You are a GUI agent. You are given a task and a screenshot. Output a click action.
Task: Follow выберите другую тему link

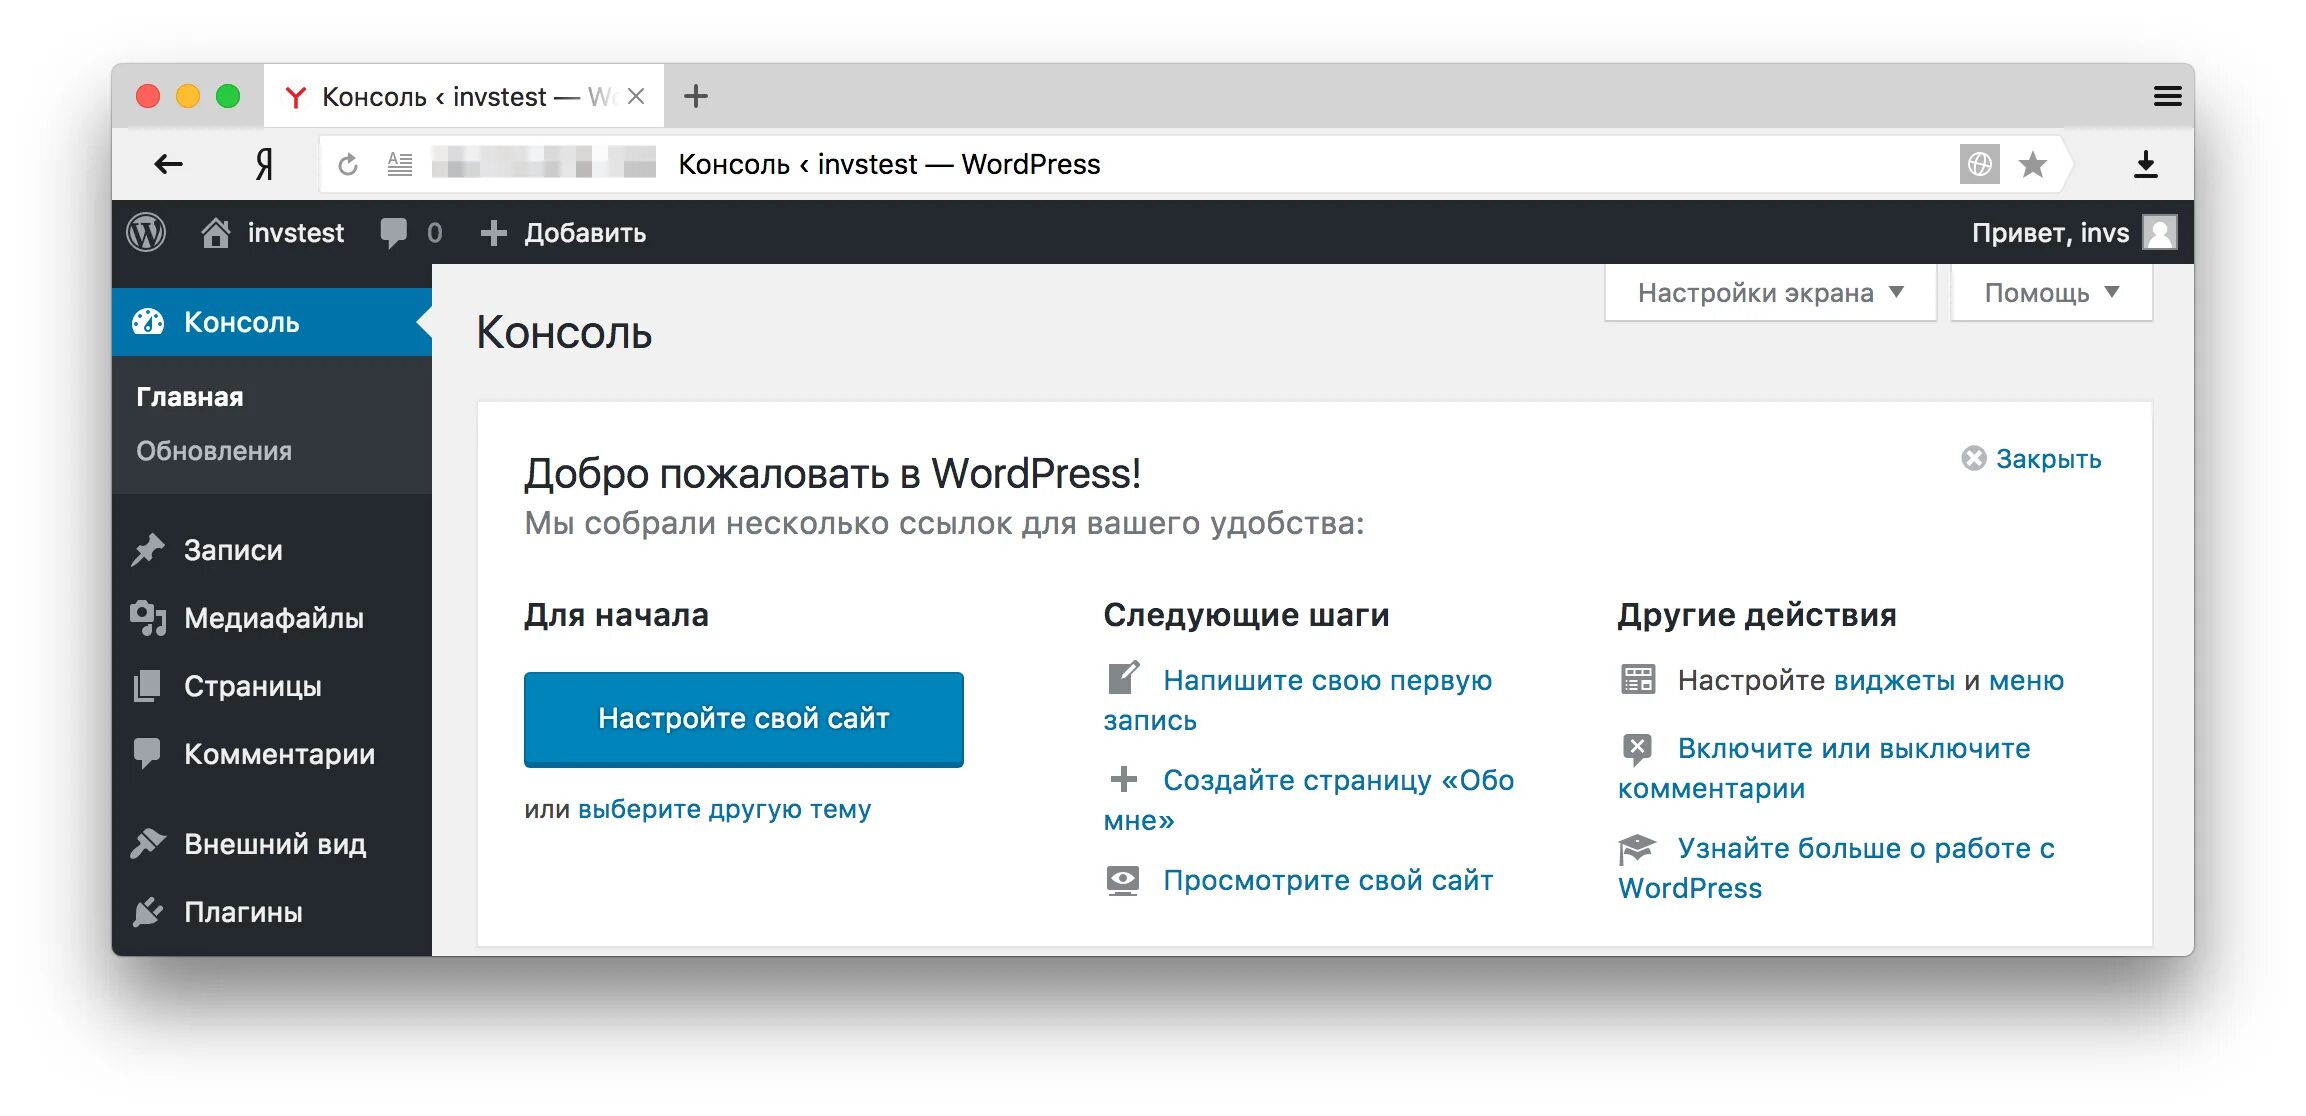pyautogui.click(x=724, y=808)
